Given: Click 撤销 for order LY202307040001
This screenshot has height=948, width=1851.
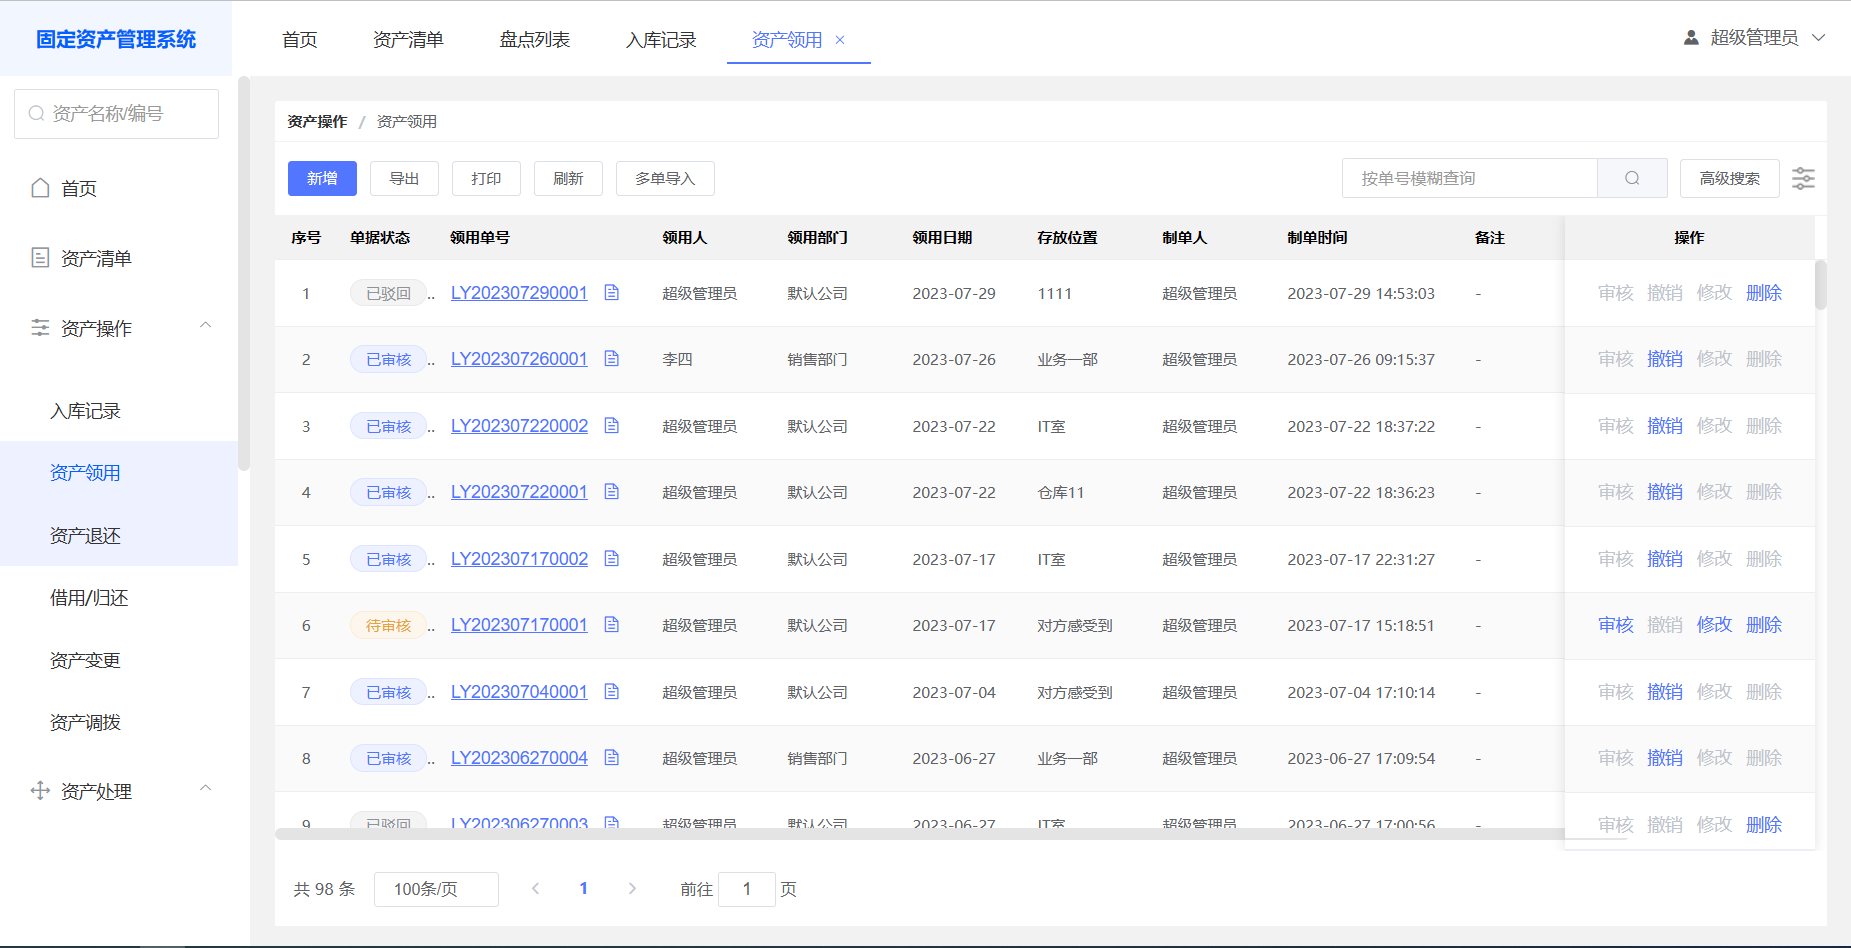Looking at the screenshot, I should [x=1665, y=692].
